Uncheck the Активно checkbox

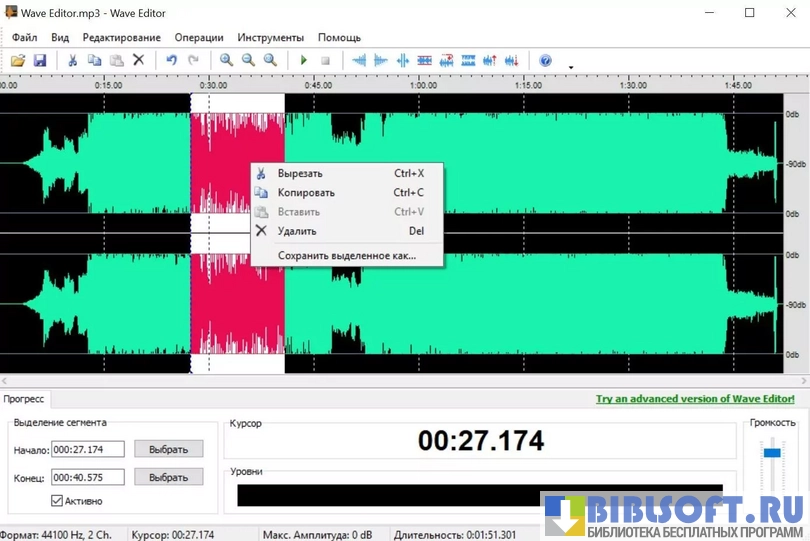(57, 500)
